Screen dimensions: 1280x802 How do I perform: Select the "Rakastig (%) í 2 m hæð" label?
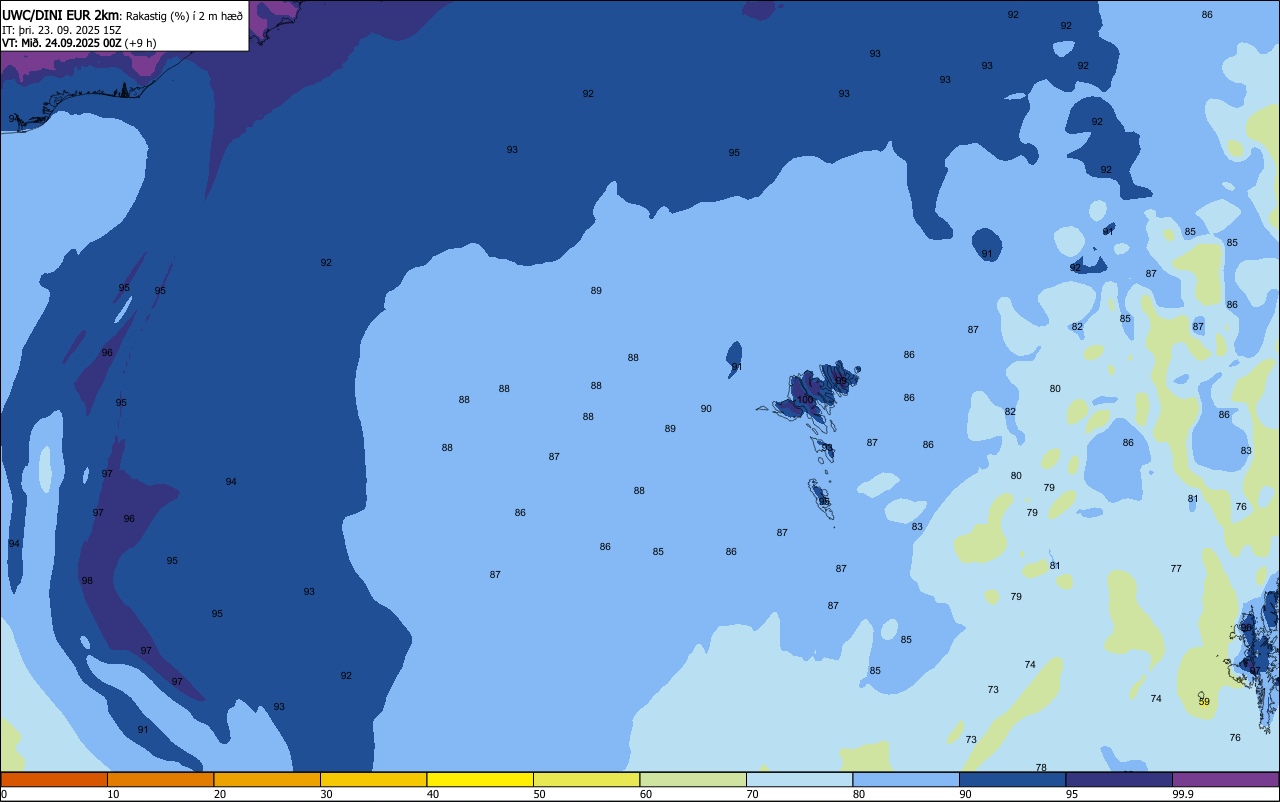coord(184,16)
